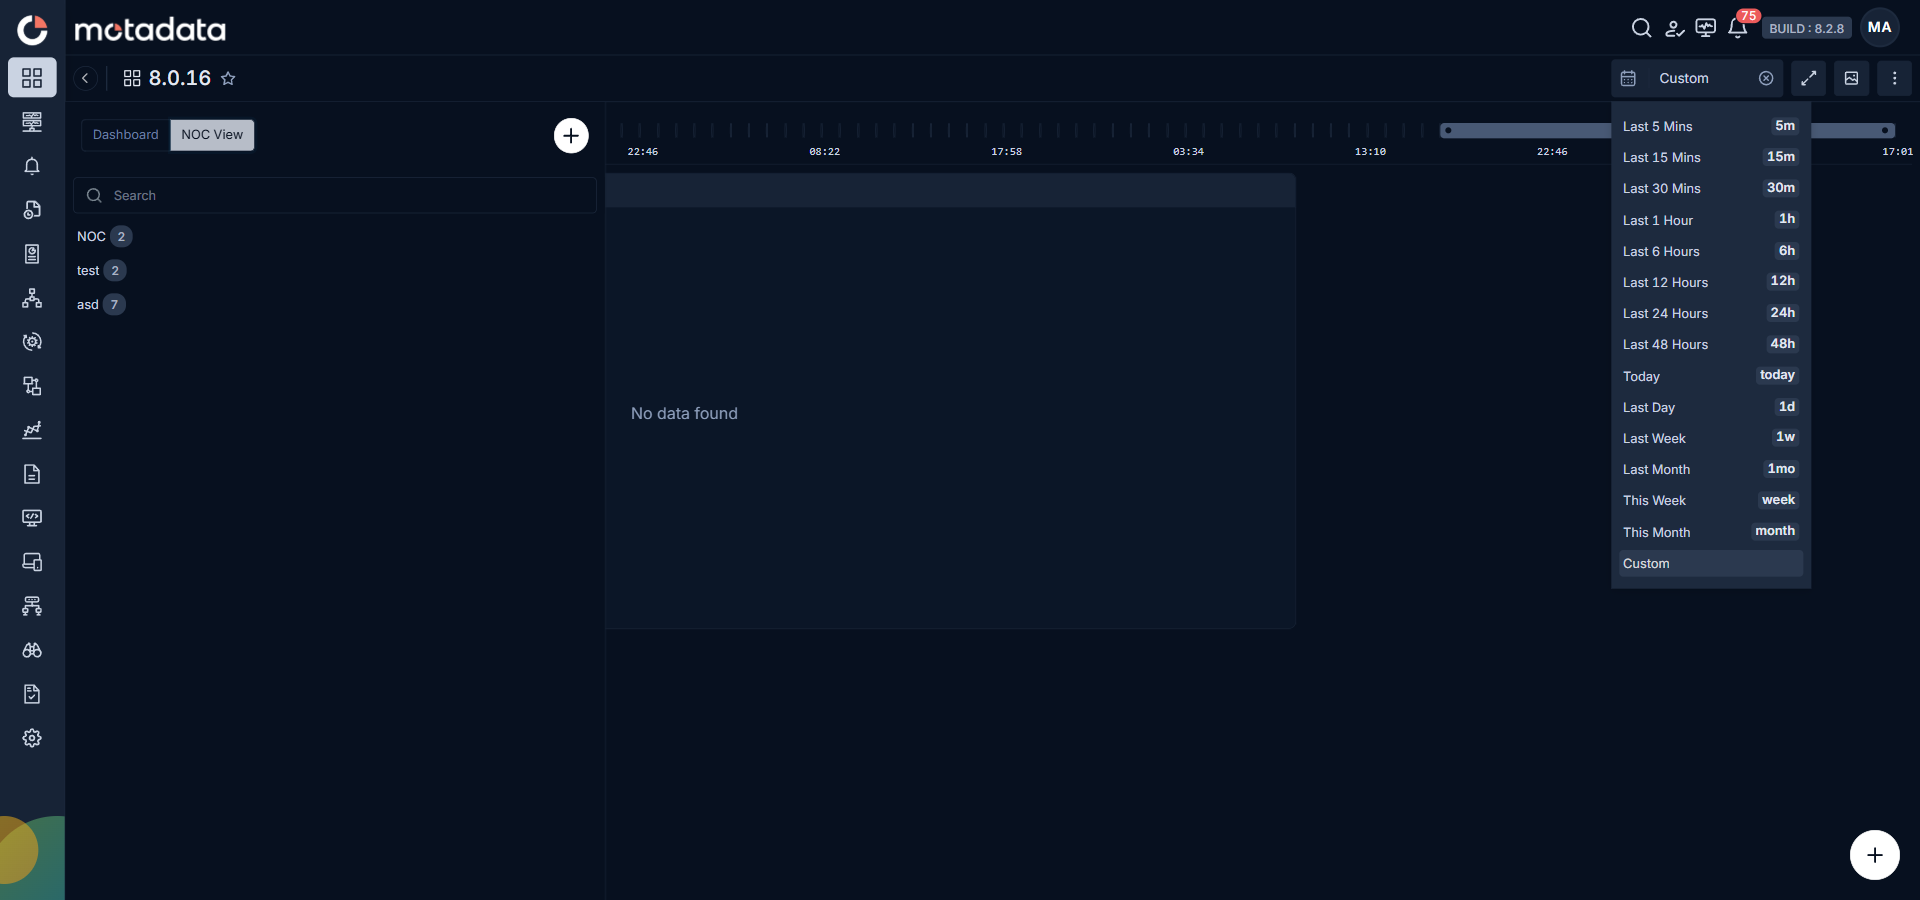This screenshot has height=900, width=1920.
Task: Click the timeline at 17:58 marker
Action: [1006, 152]
